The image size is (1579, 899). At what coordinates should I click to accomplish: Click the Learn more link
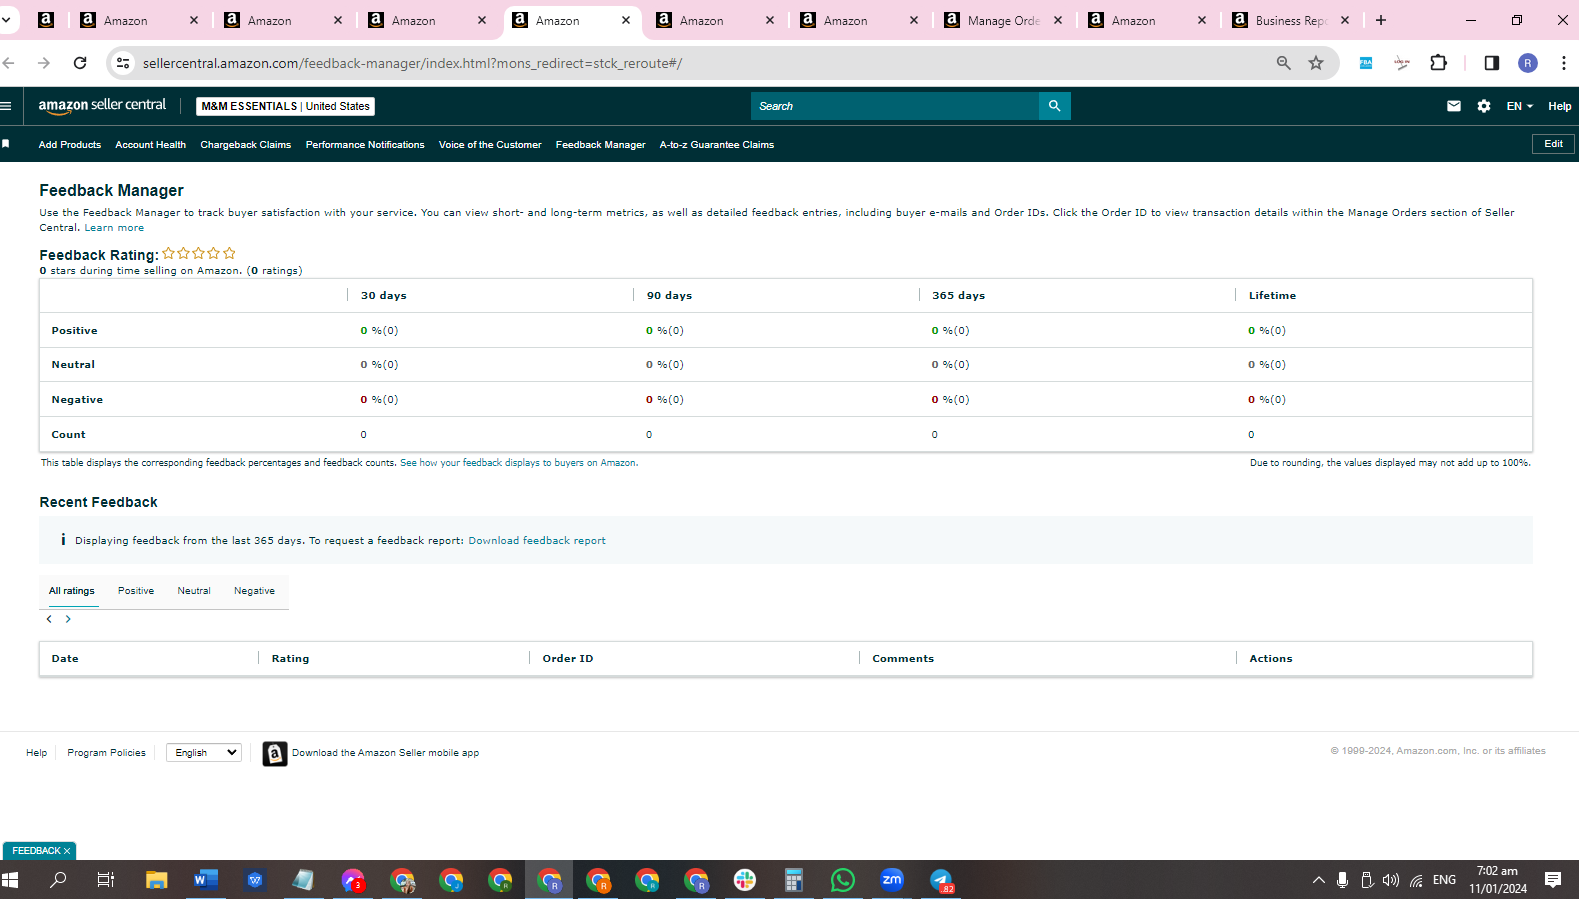(114, 228)
